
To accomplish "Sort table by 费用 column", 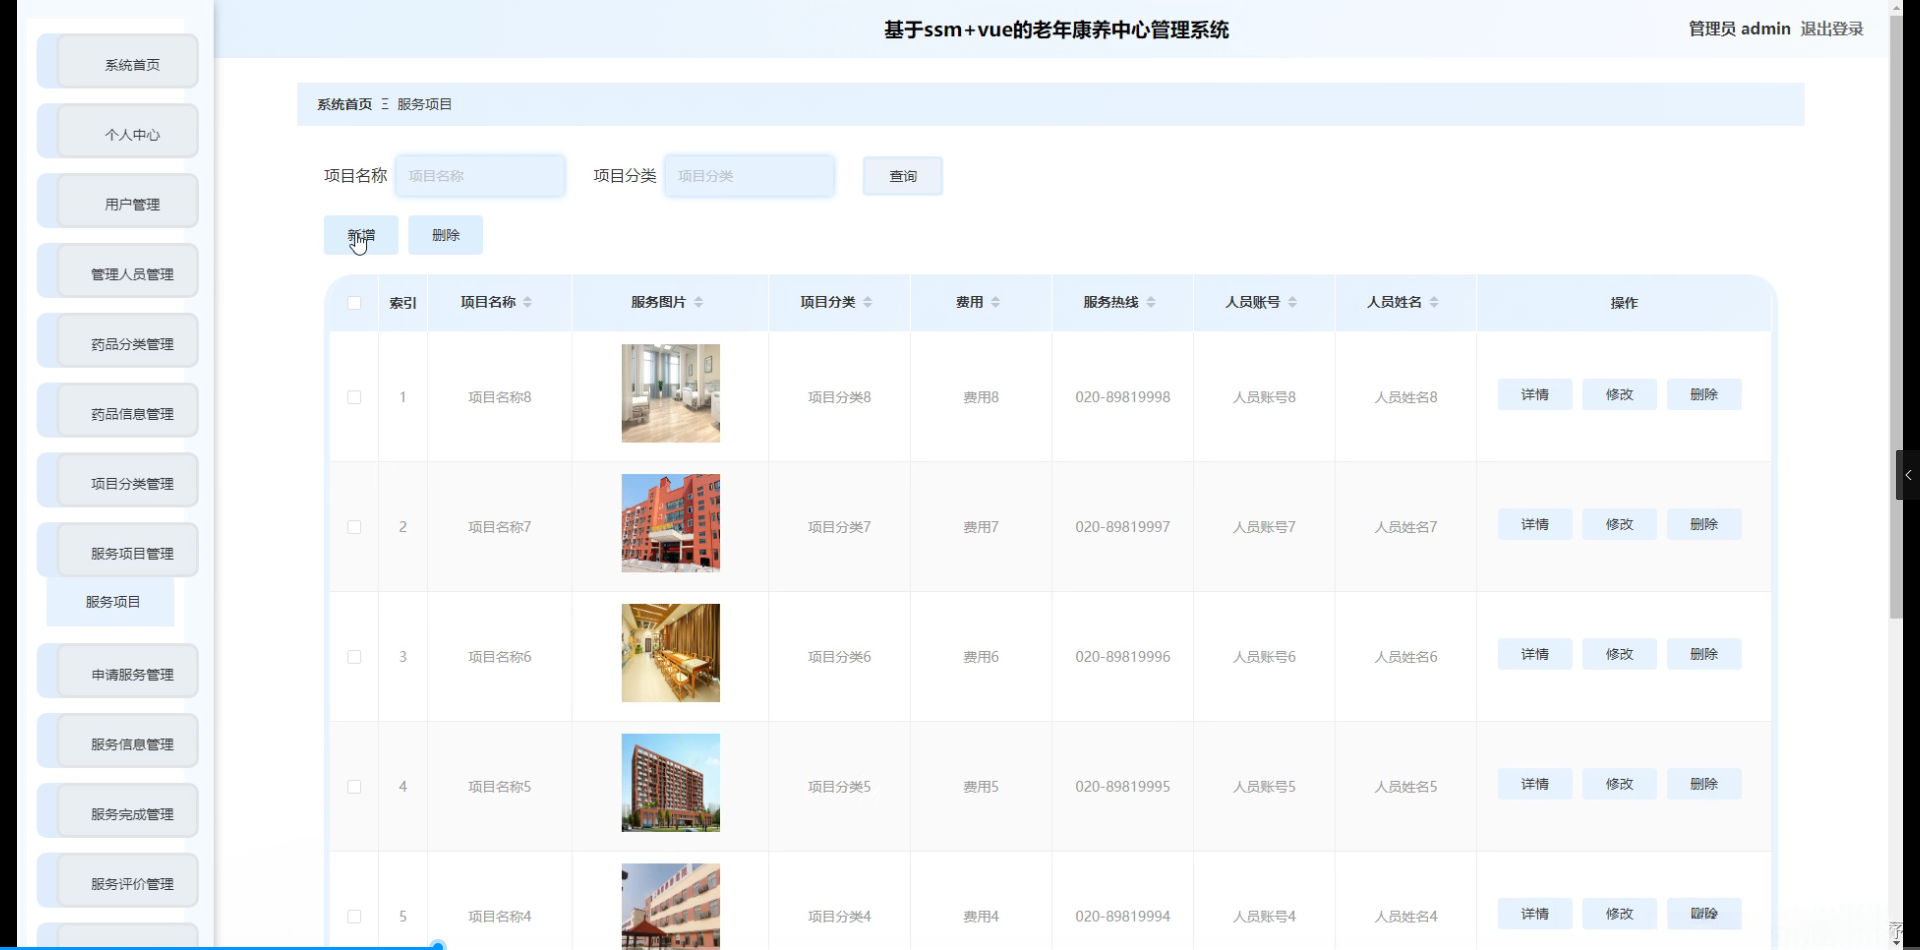I will click(x=995, y=302).
